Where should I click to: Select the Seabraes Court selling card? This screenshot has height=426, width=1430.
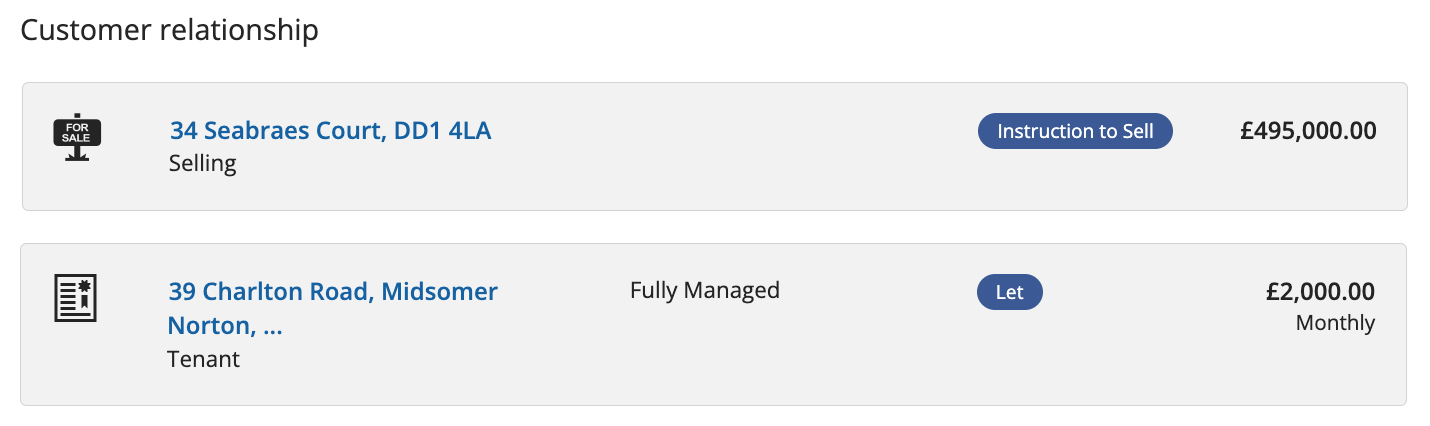coord(714,146)
